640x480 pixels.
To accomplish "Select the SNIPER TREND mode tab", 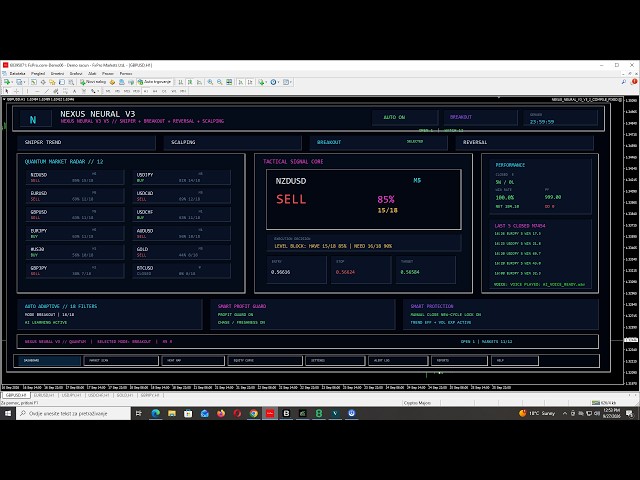I will coord(86,142).
